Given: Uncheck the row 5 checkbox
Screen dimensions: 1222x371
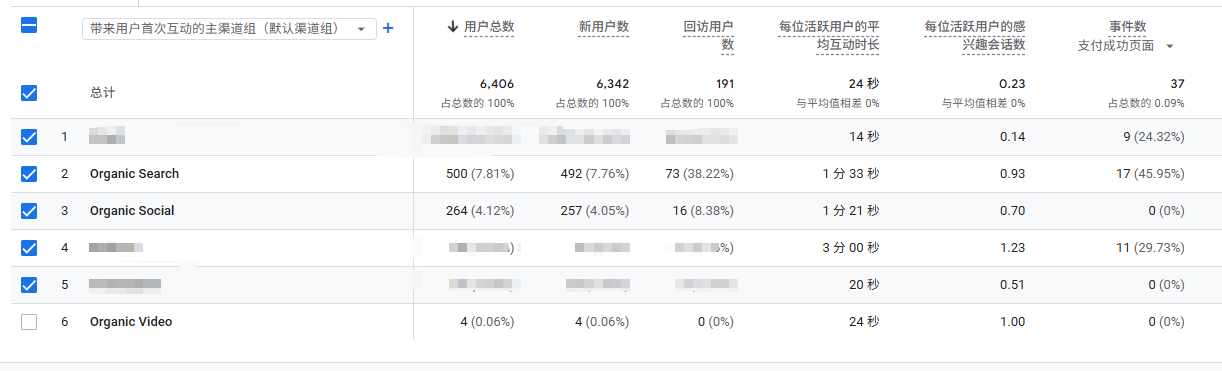Looking at the screenshot, I should tap(29, 285).
